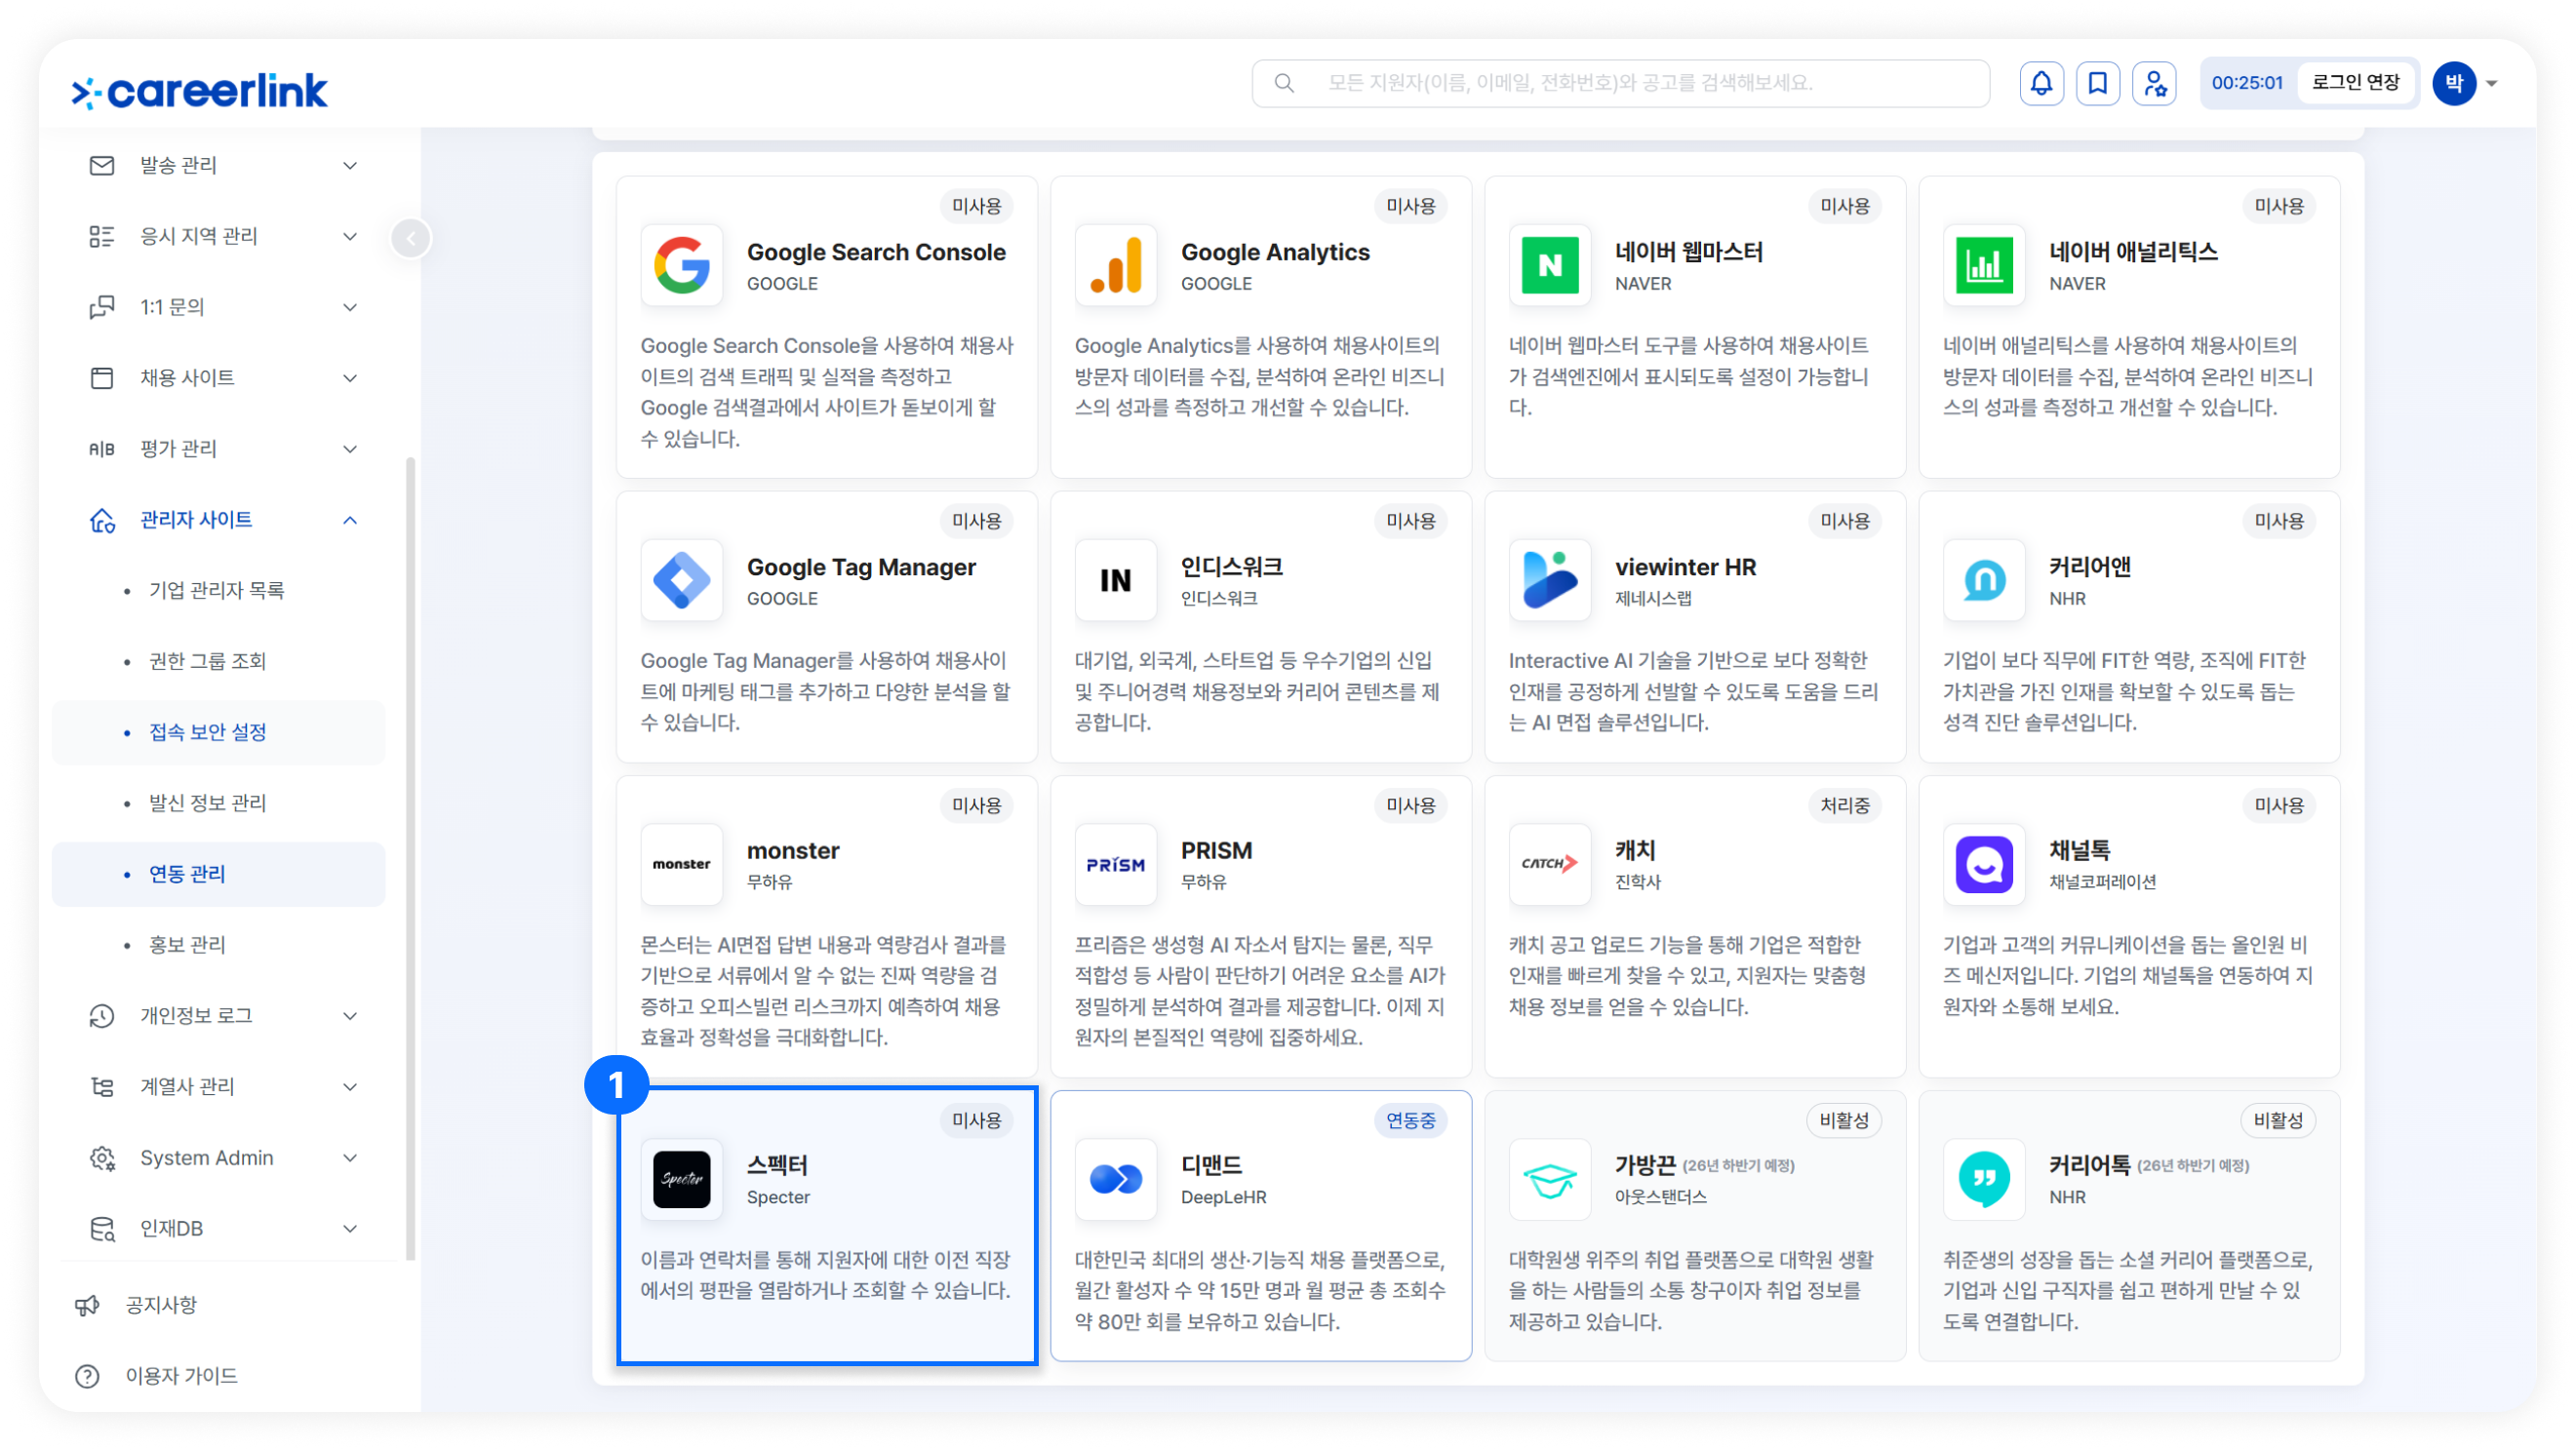Screen dimensions: 2576x1451
Task: Click the 연동중 badge on 디맨드 card
Action: click(x=1411, y=1121)
